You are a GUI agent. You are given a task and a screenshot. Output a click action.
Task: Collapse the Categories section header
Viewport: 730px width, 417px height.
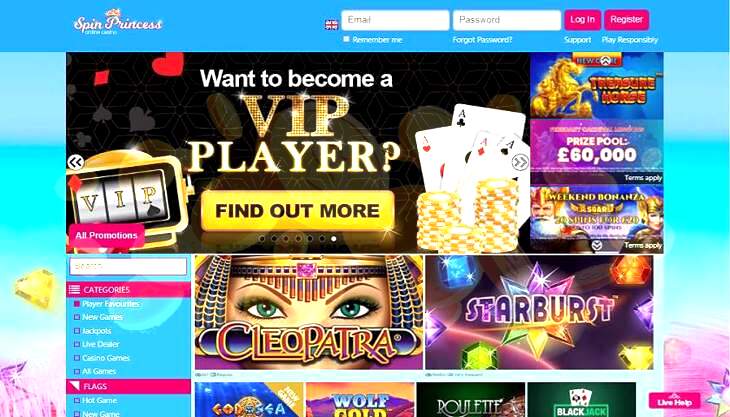coord(128,289)
